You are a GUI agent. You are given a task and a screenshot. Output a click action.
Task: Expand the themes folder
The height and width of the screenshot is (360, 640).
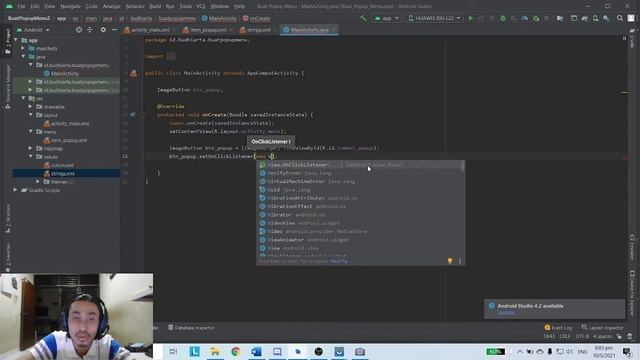[x=38, y=182]
